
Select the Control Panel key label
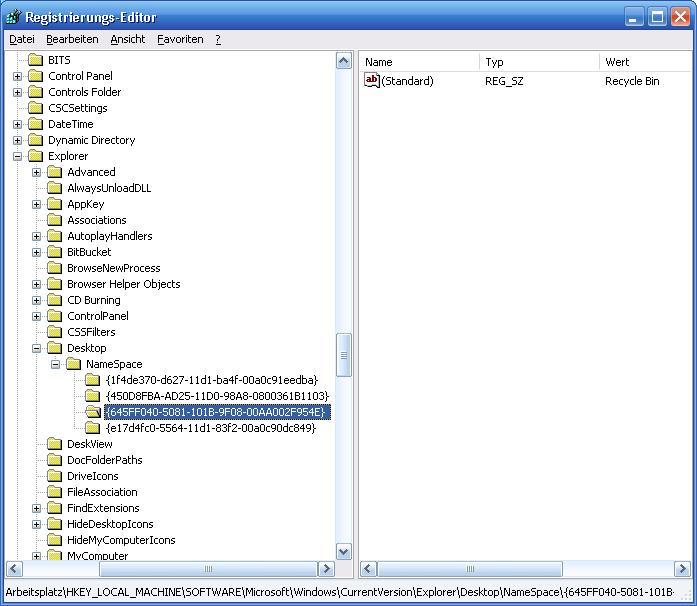click(x=80, y=76)
